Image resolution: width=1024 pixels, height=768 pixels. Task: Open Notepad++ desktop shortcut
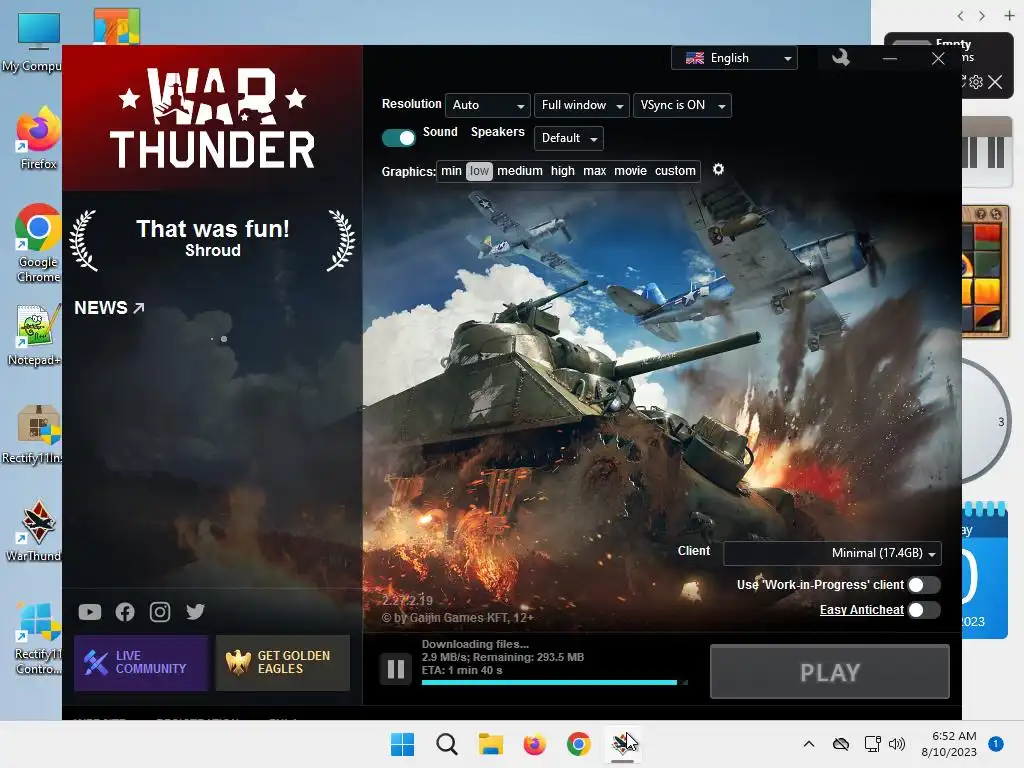[x=36, y=335]
